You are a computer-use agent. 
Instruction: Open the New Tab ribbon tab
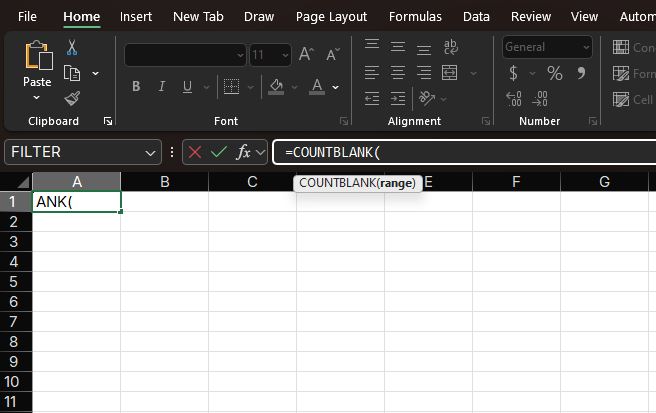(x=198, y=16)
